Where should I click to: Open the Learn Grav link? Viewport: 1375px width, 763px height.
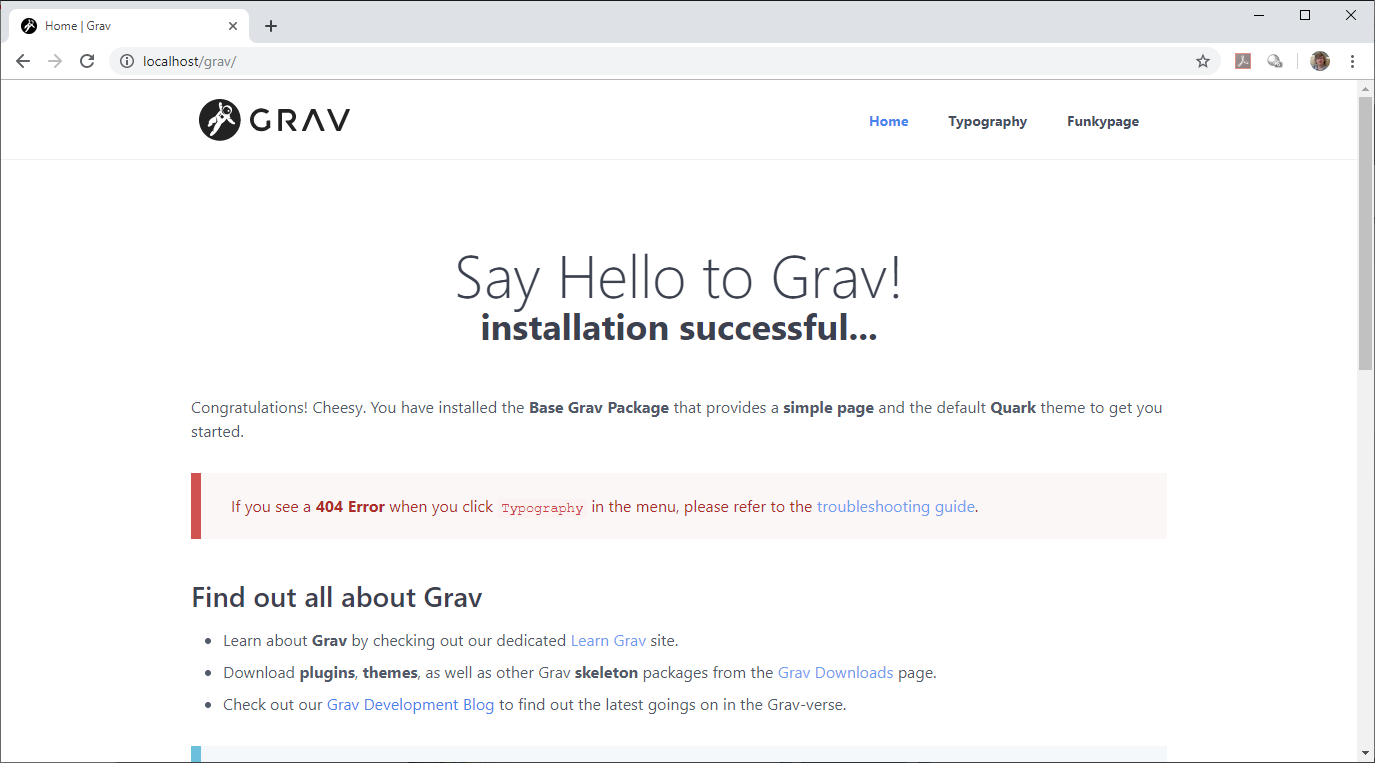tap(608, 640)
